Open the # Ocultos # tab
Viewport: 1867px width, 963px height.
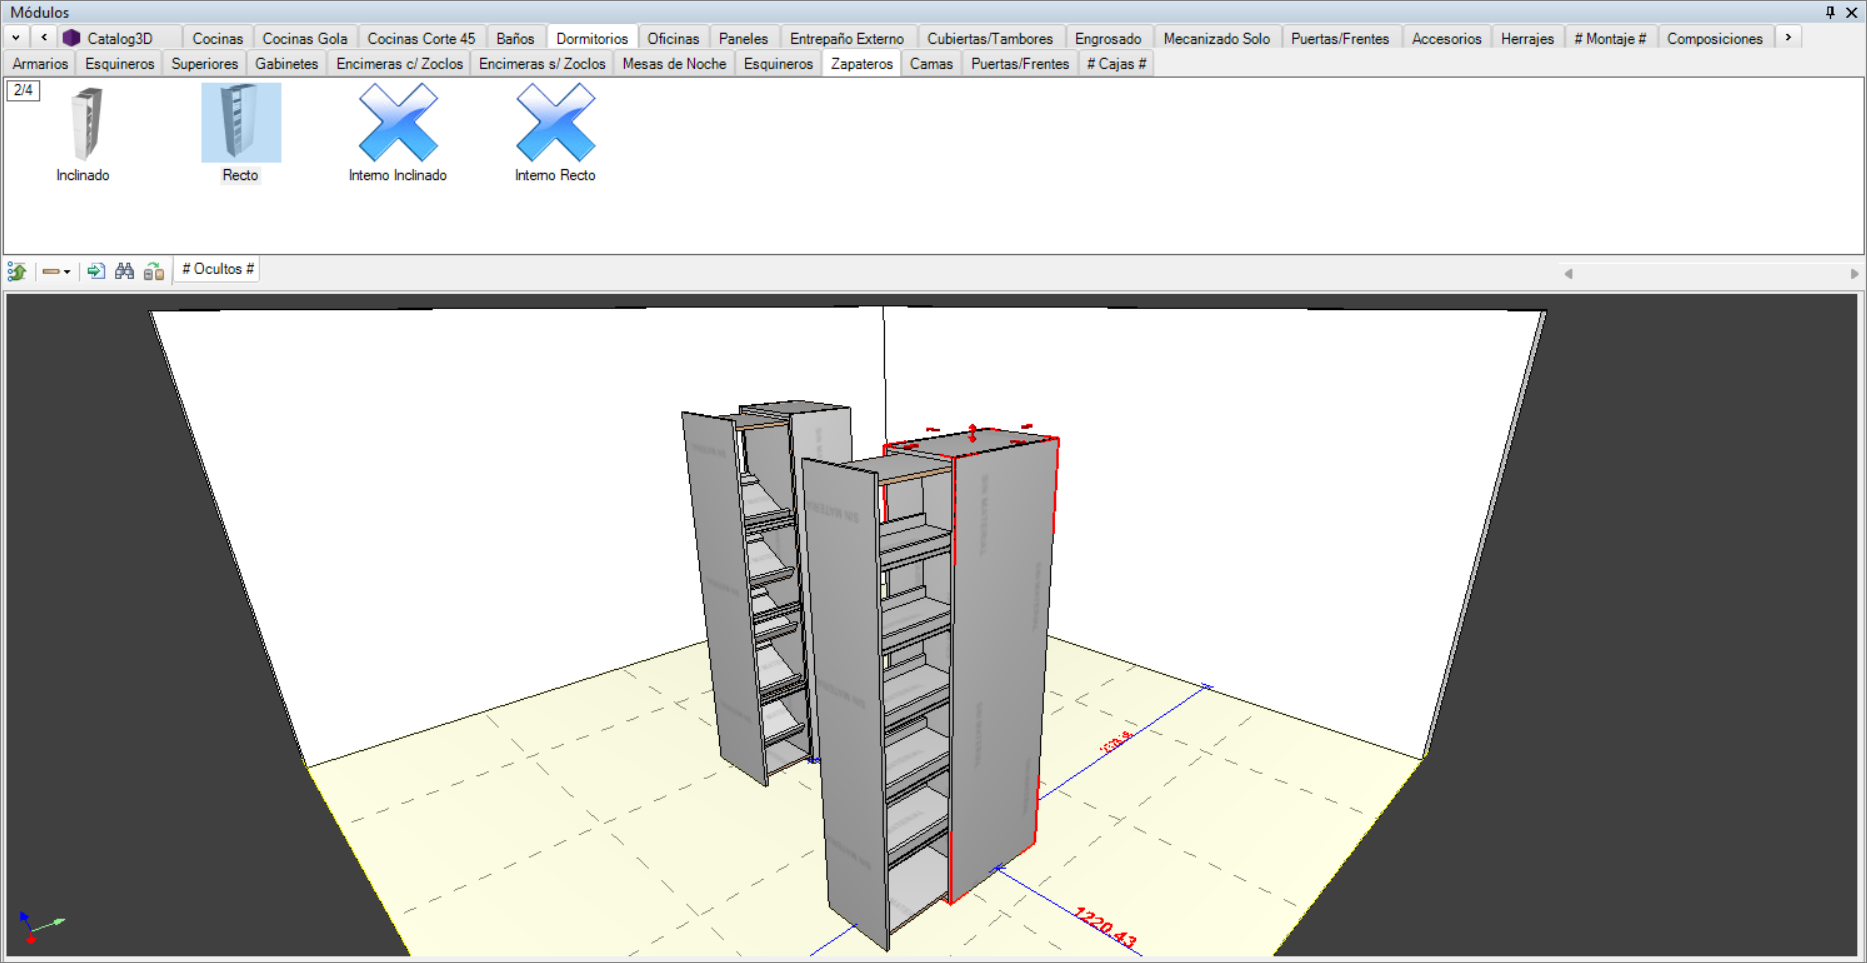[218, 269]
